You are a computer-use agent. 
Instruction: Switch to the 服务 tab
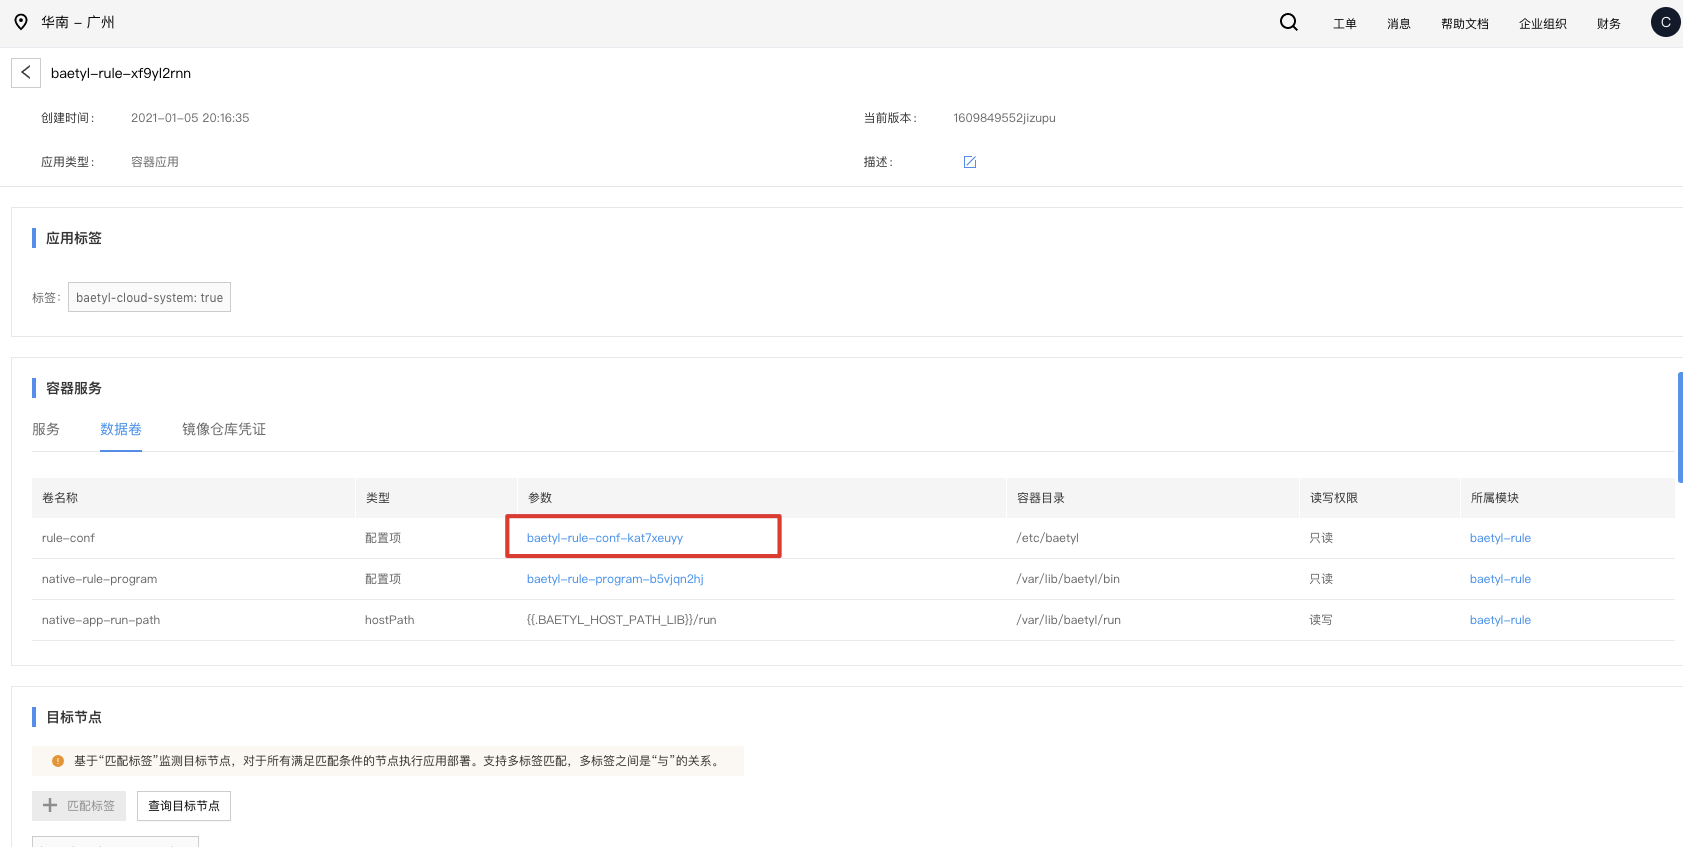click(x=46, y=429)
